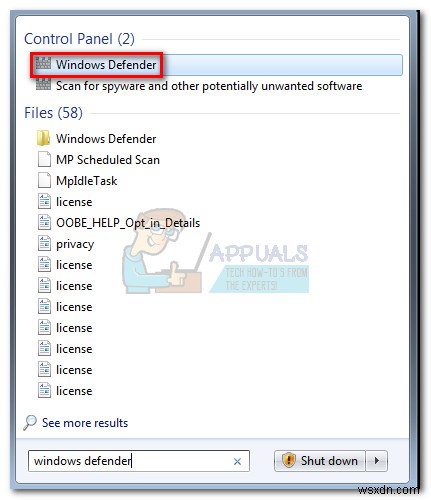
Task: Click the brick wall icon beside Scan for spyware
Action: click(44, 85)
